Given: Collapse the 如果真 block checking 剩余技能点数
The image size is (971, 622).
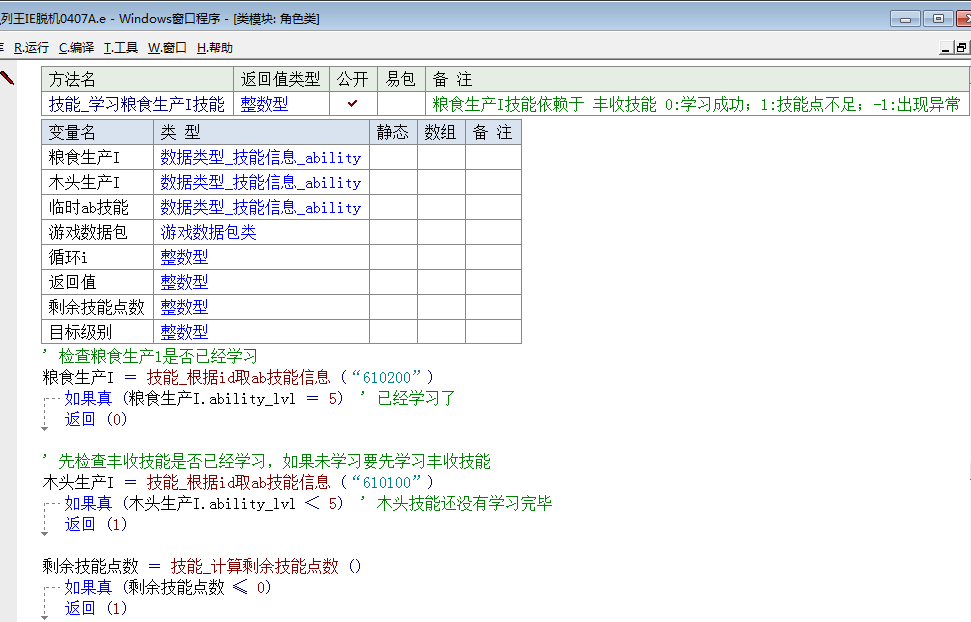Looking at the screenshot, I should (46, 588).
